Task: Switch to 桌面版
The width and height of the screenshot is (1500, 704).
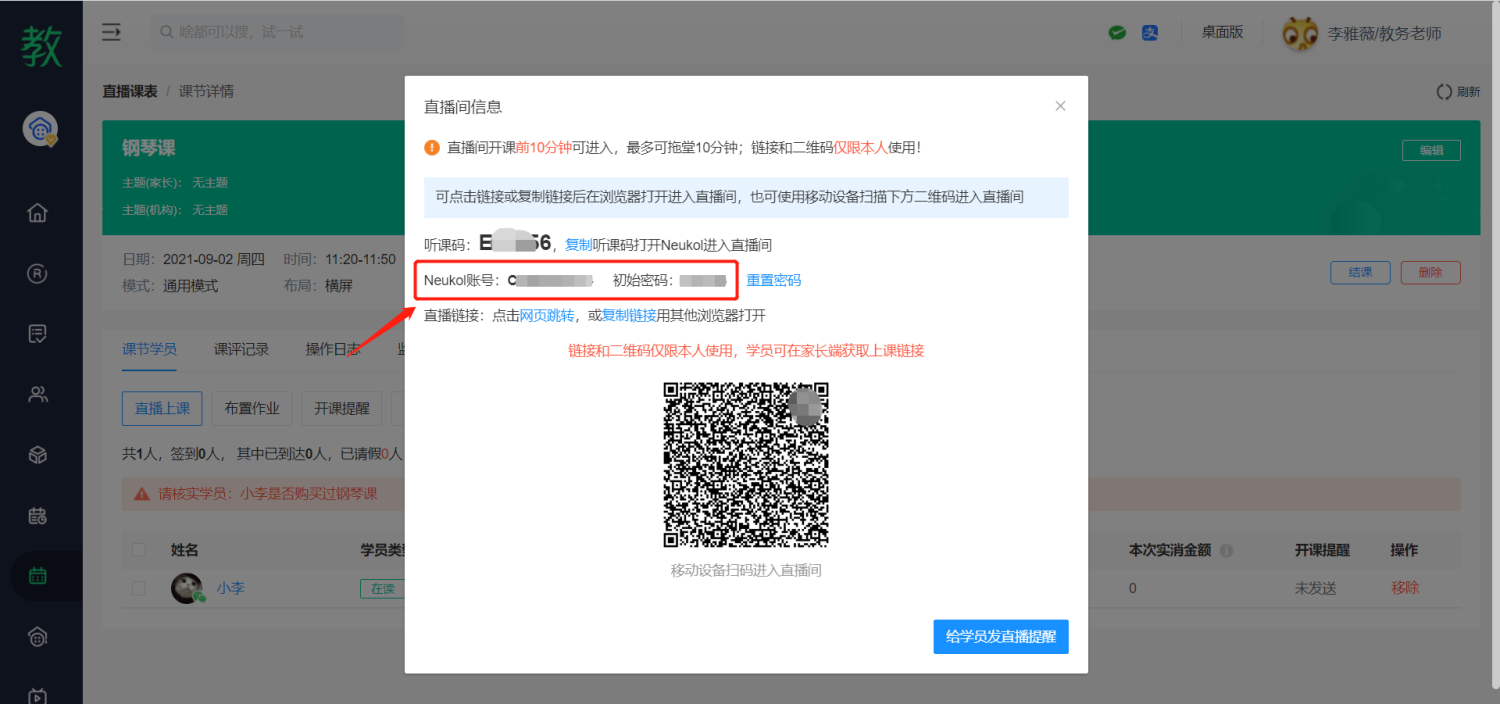Action: point(1222,32)
